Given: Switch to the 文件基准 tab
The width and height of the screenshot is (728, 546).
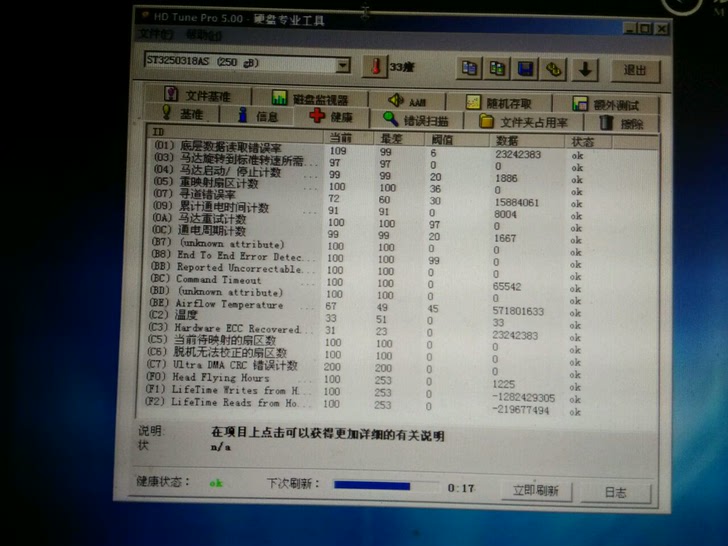Looking at the screenshot, I should pyautogui.click(x=198, y=96).
